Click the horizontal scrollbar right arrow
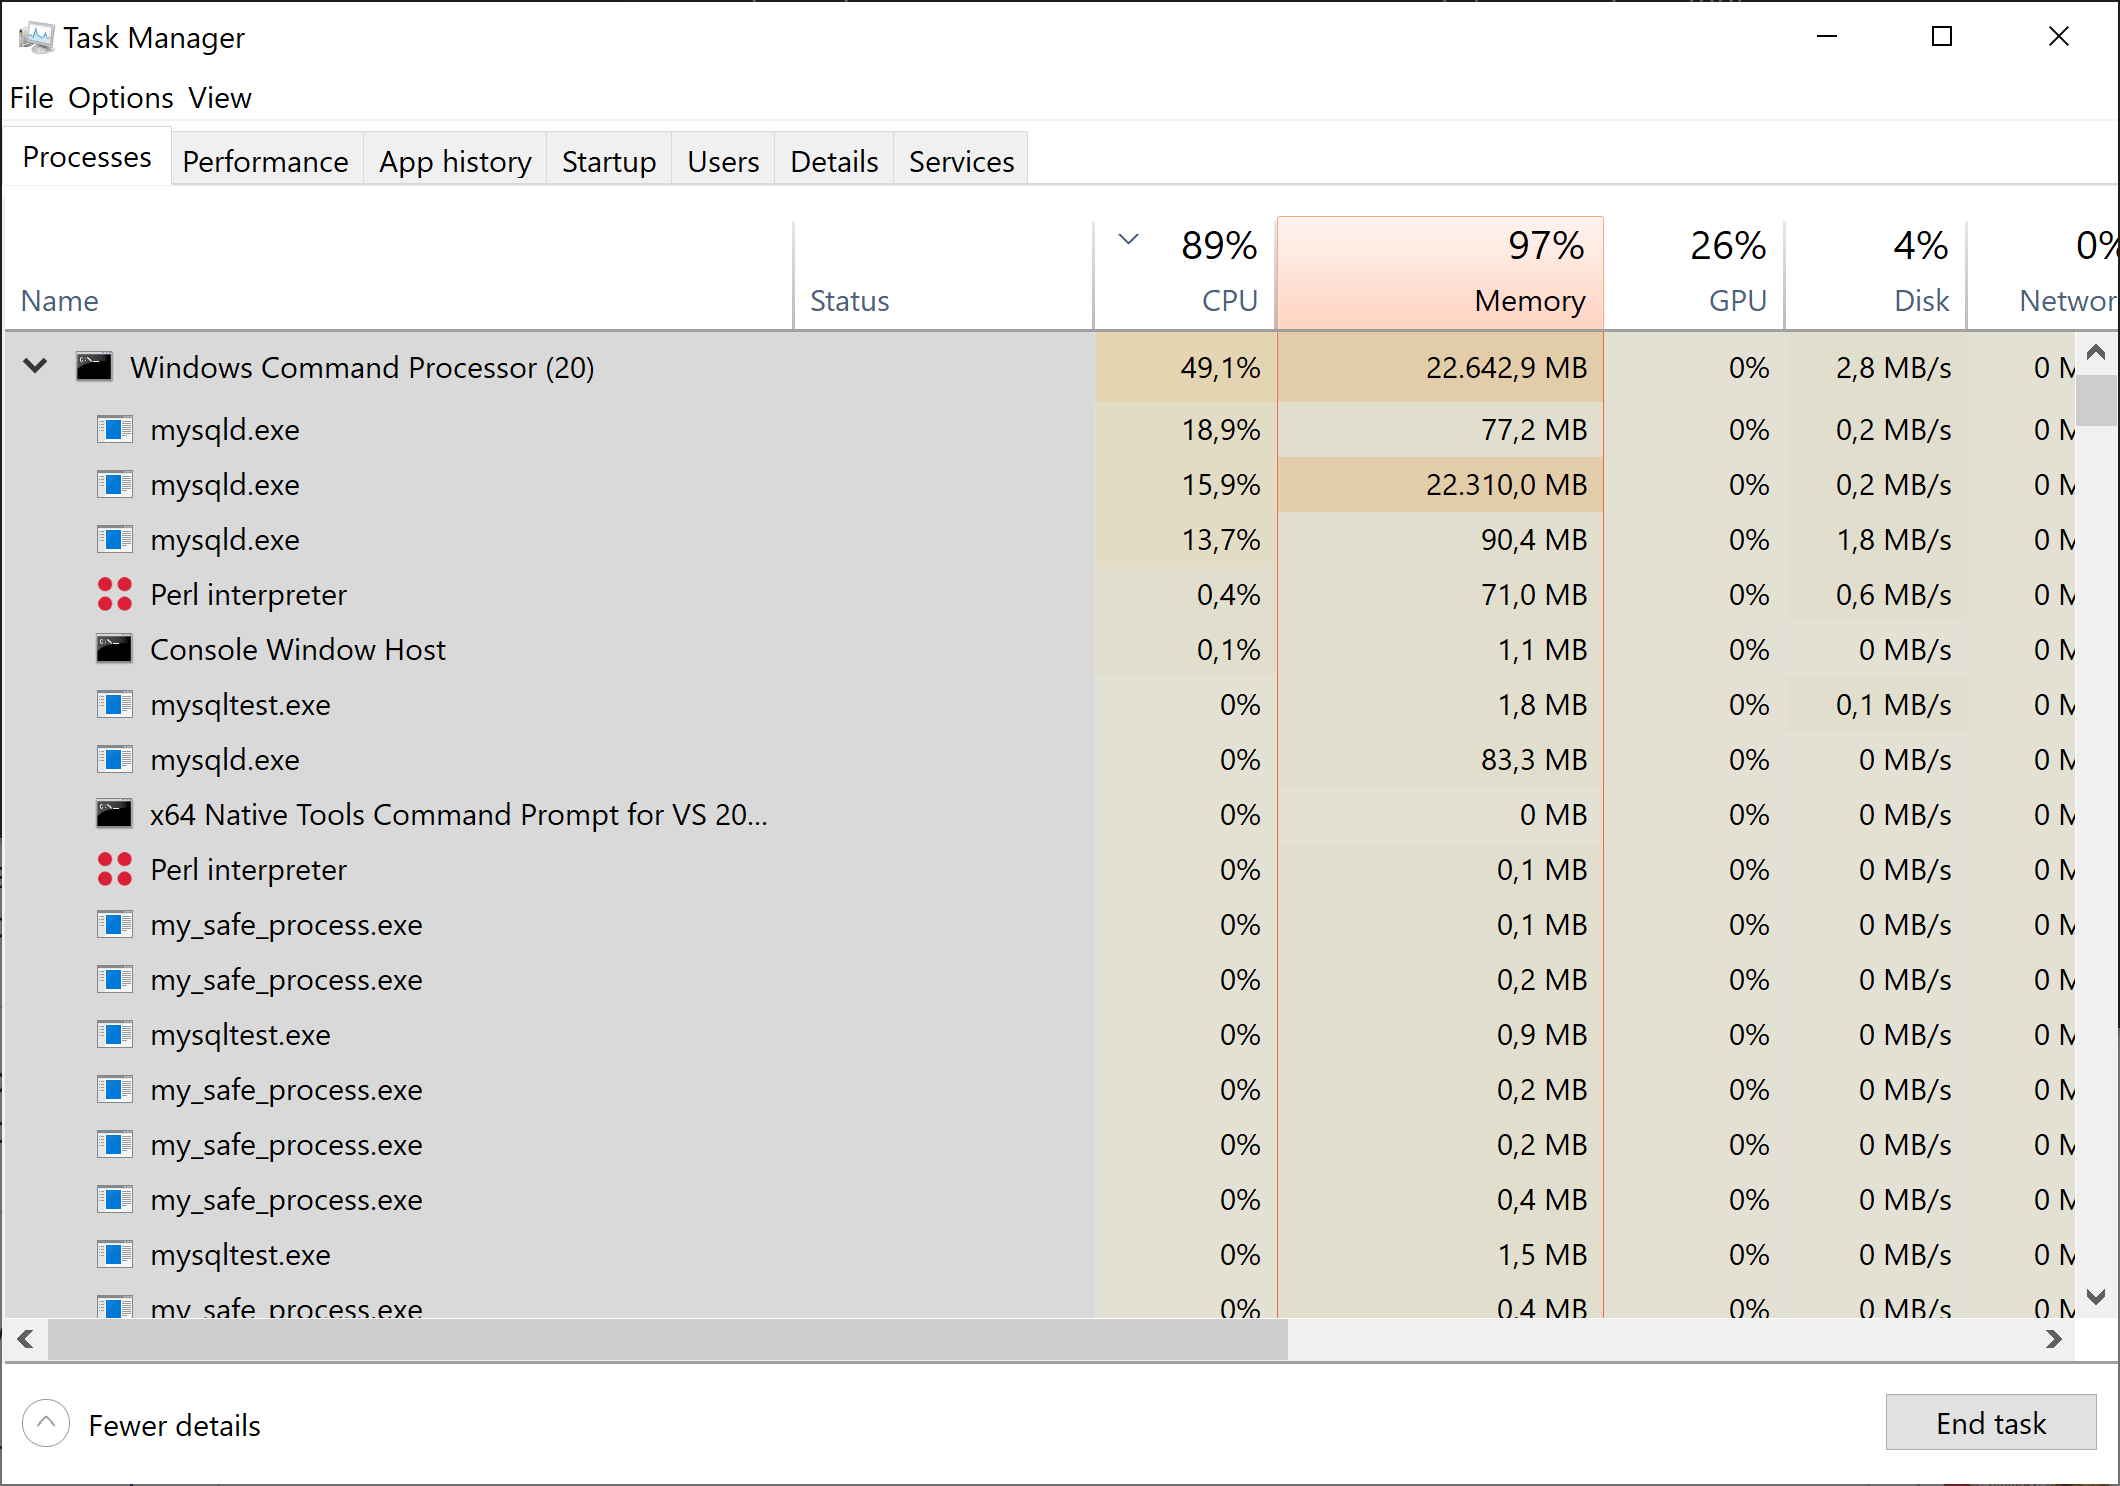Image resolution: width=2120 pixels, height=1486 pixels. coord(2054,1339)
